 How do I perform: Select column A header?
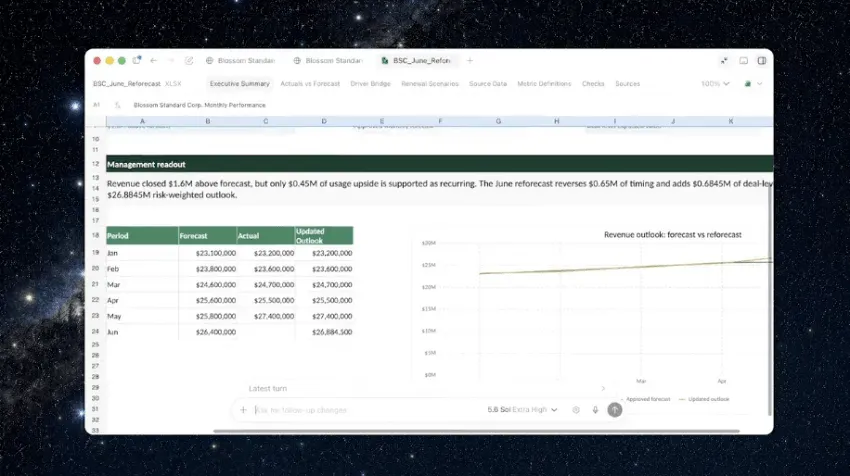[142, 121]
